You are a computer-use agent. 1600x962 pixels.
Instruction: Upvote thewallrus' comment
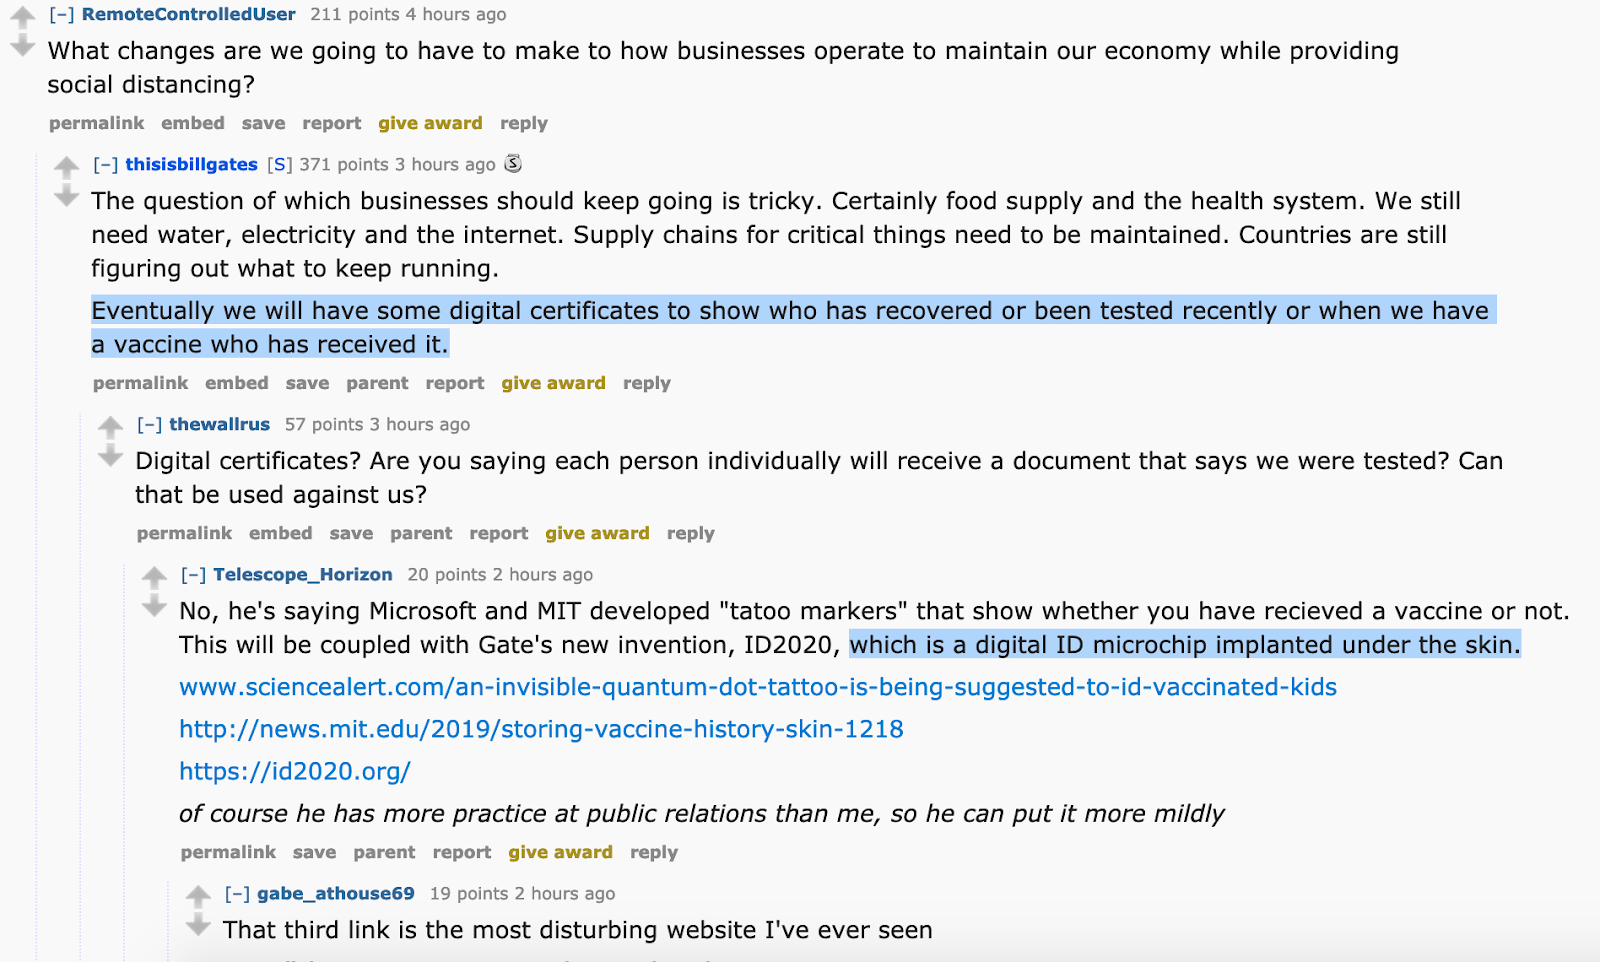(110, 427)
